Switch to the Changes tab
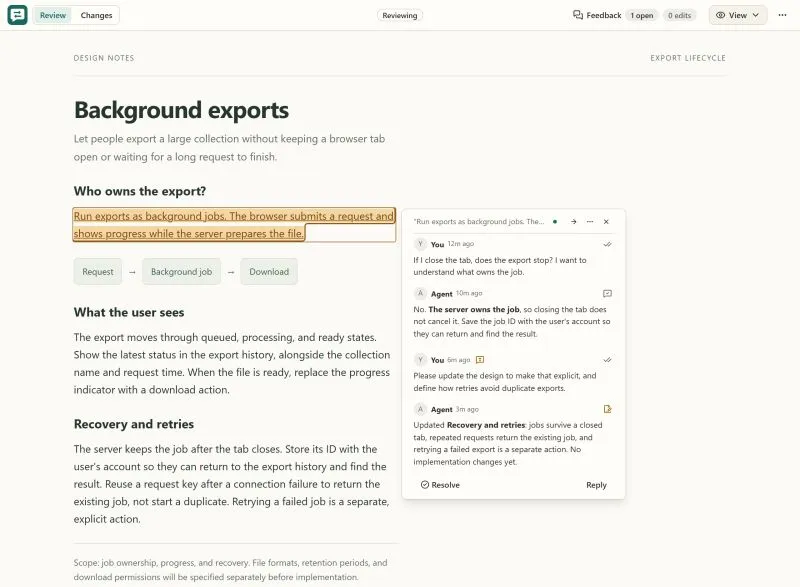 (x=96, y=15)
